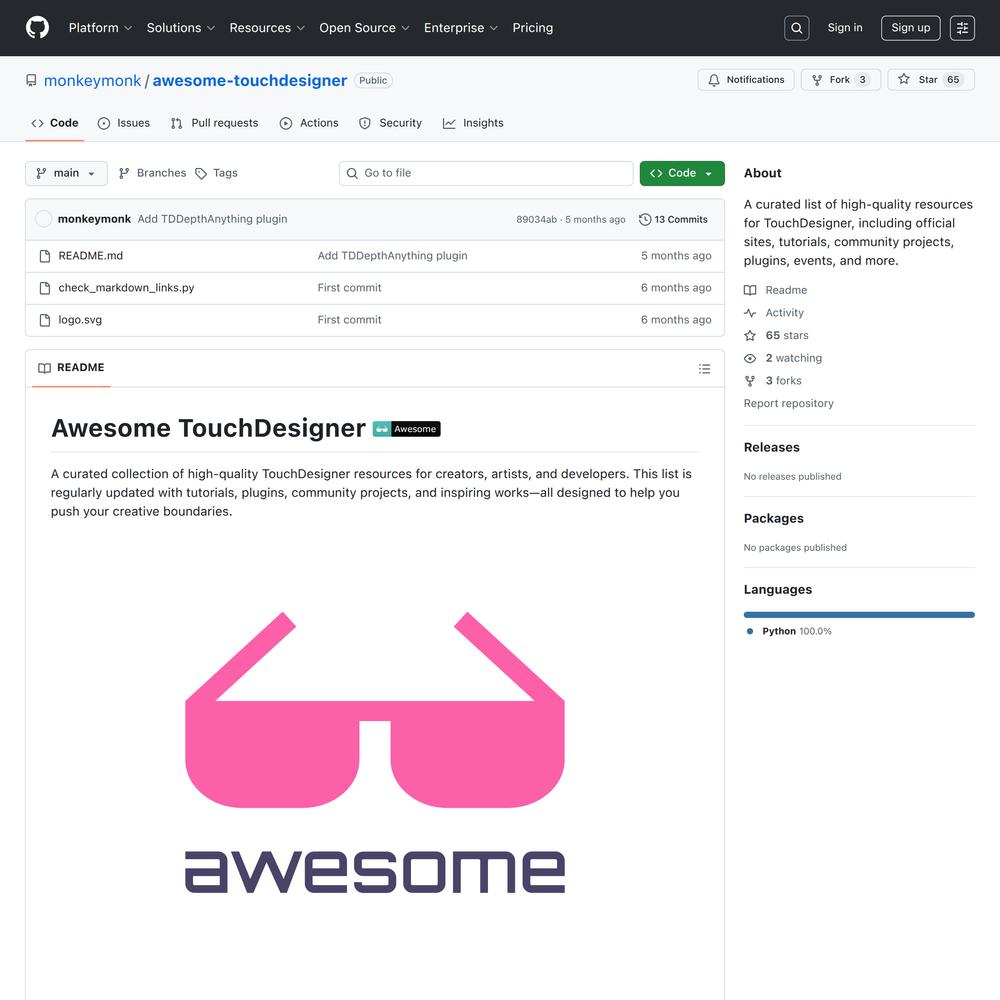Click the Public visibility badge
Image resolution: width=1000 pixels, height=1000 pixels.
pyautogui.click(x=373, y=80)
